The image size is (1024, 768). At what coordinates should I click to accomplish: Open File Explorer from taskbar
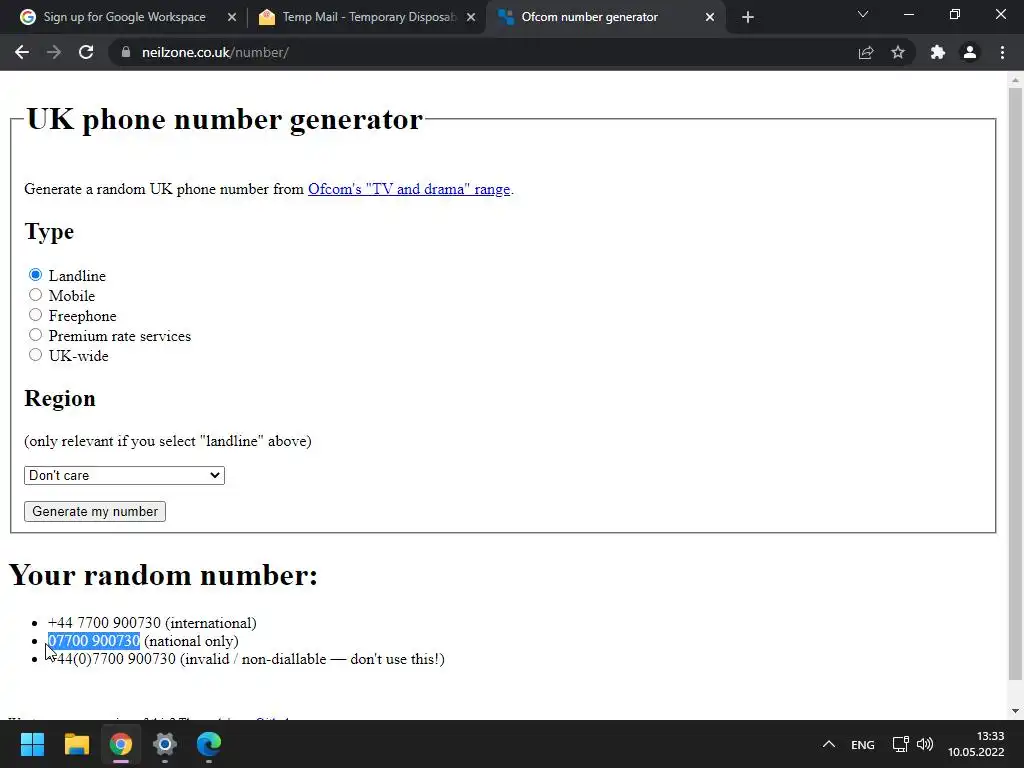[76, 744]
